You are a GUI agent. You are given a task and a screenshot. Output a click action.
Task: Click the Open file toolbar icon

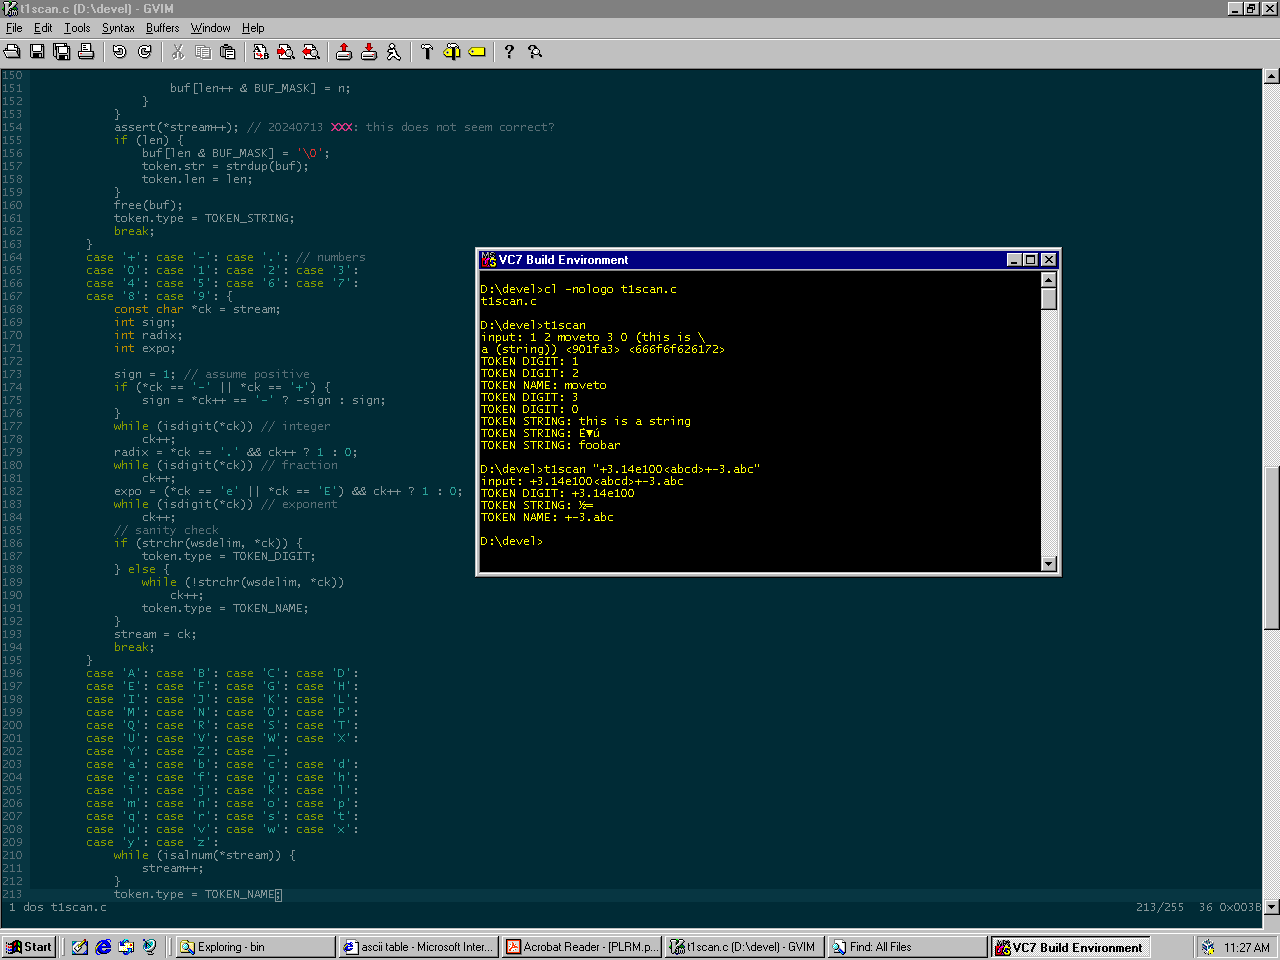click(12, 51)
